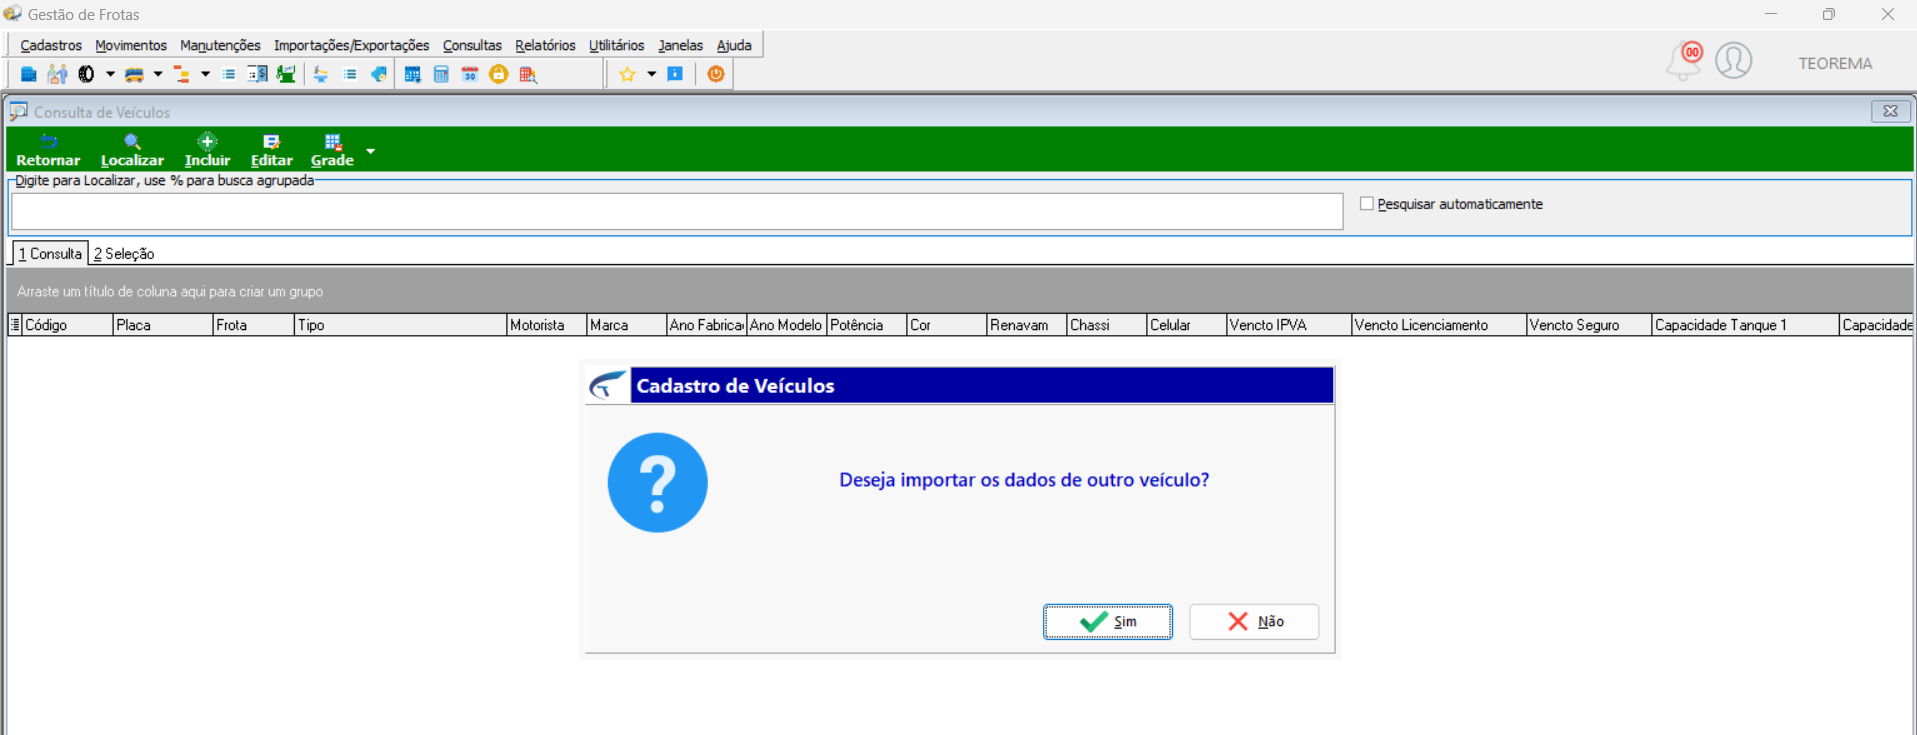The height and width of the screenshot is (735, 1917).
Task: Click the Vencto Seguro column header
Action: tap(1588, 325)
